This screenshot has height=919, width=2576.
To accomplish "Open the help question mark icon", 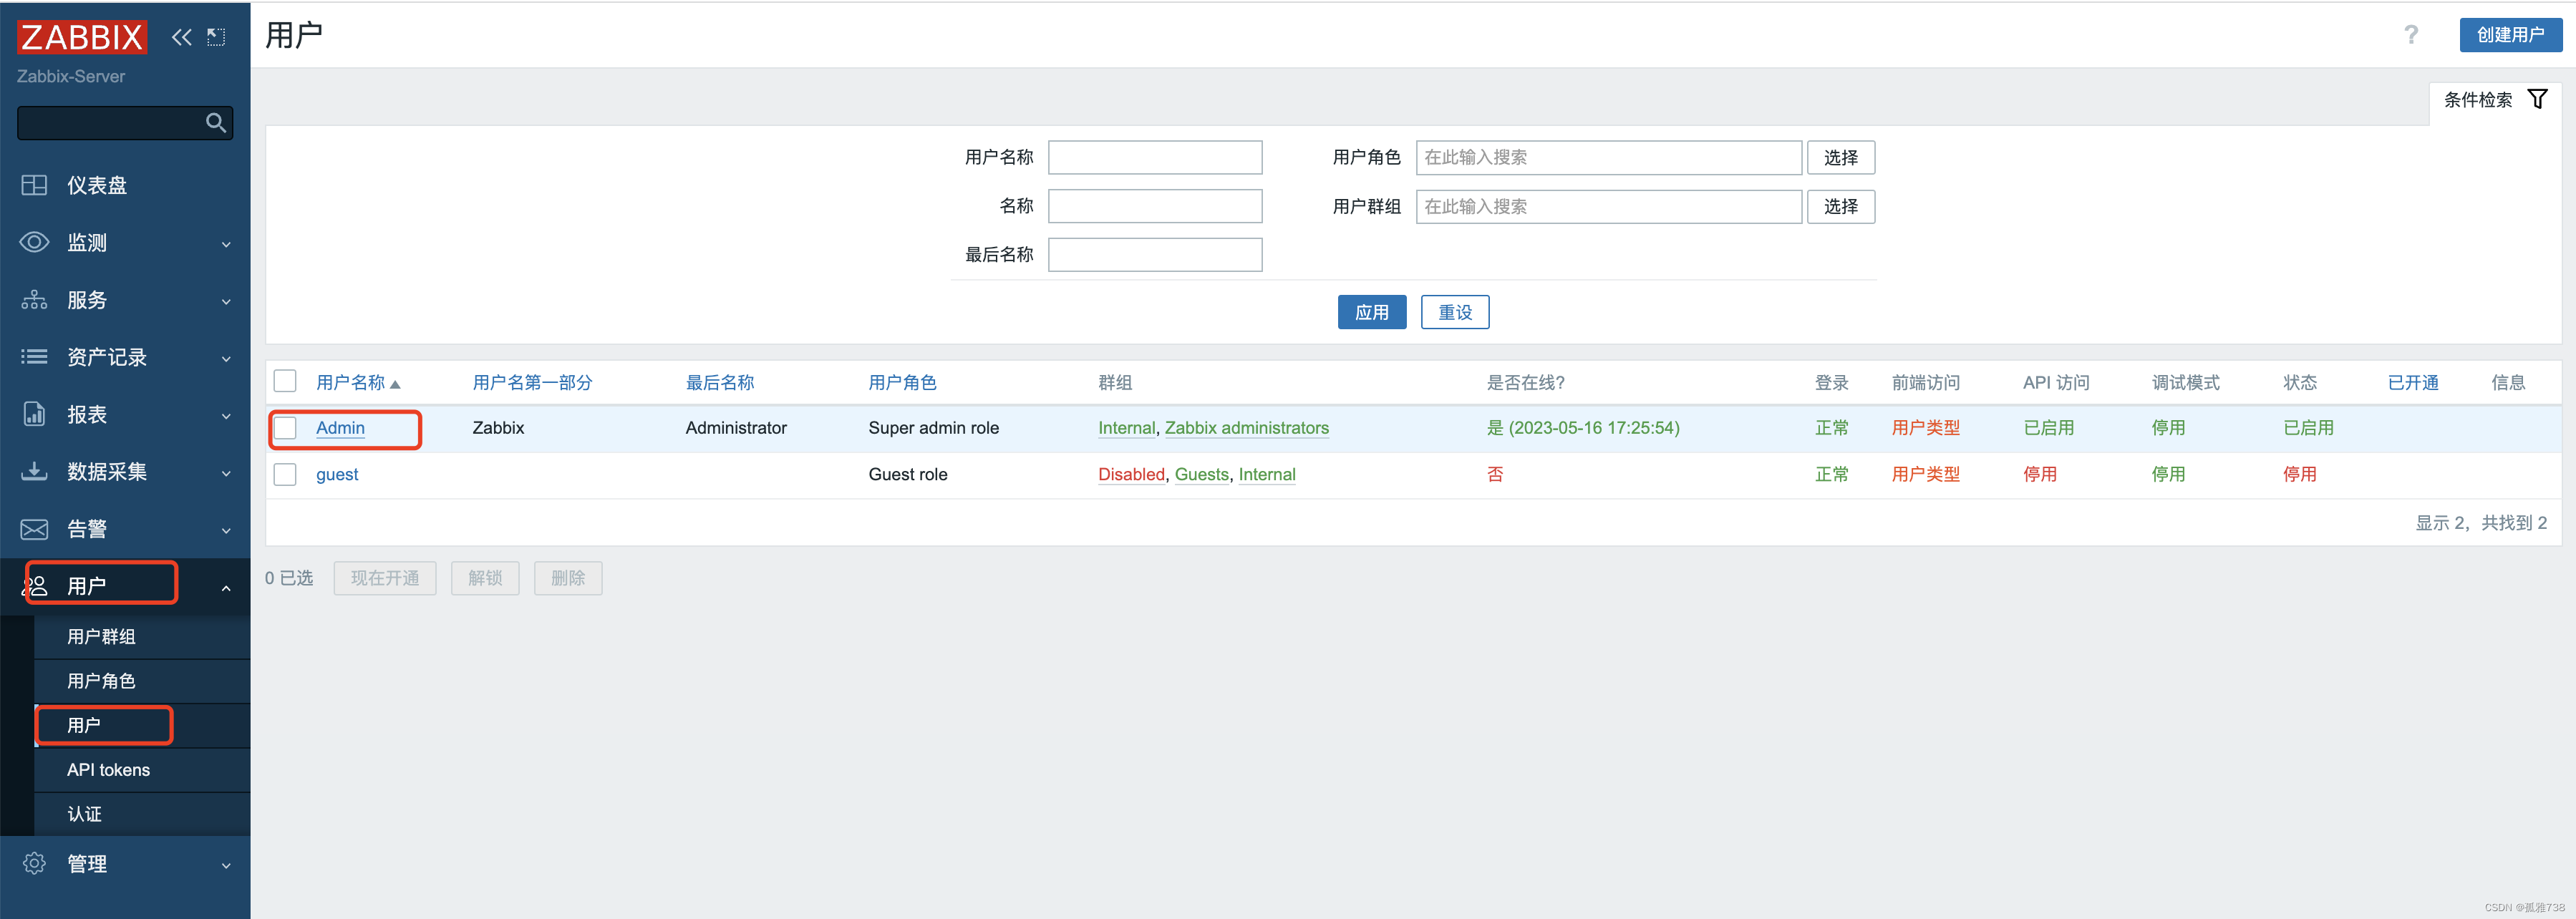I will pyautogui.click(x=2411, y=35).
